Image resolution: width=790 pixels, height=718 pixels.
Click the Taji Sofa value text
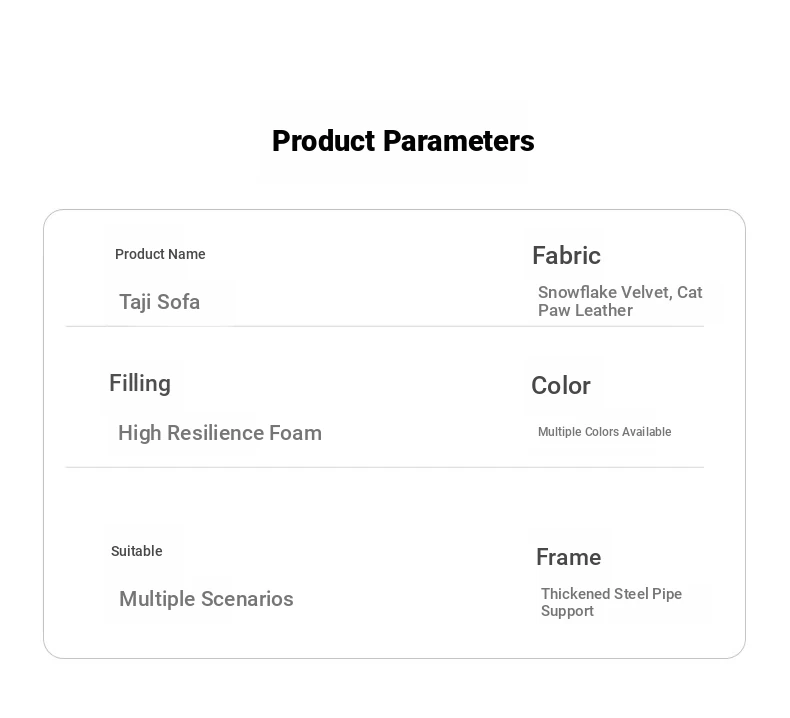point(159,302)
